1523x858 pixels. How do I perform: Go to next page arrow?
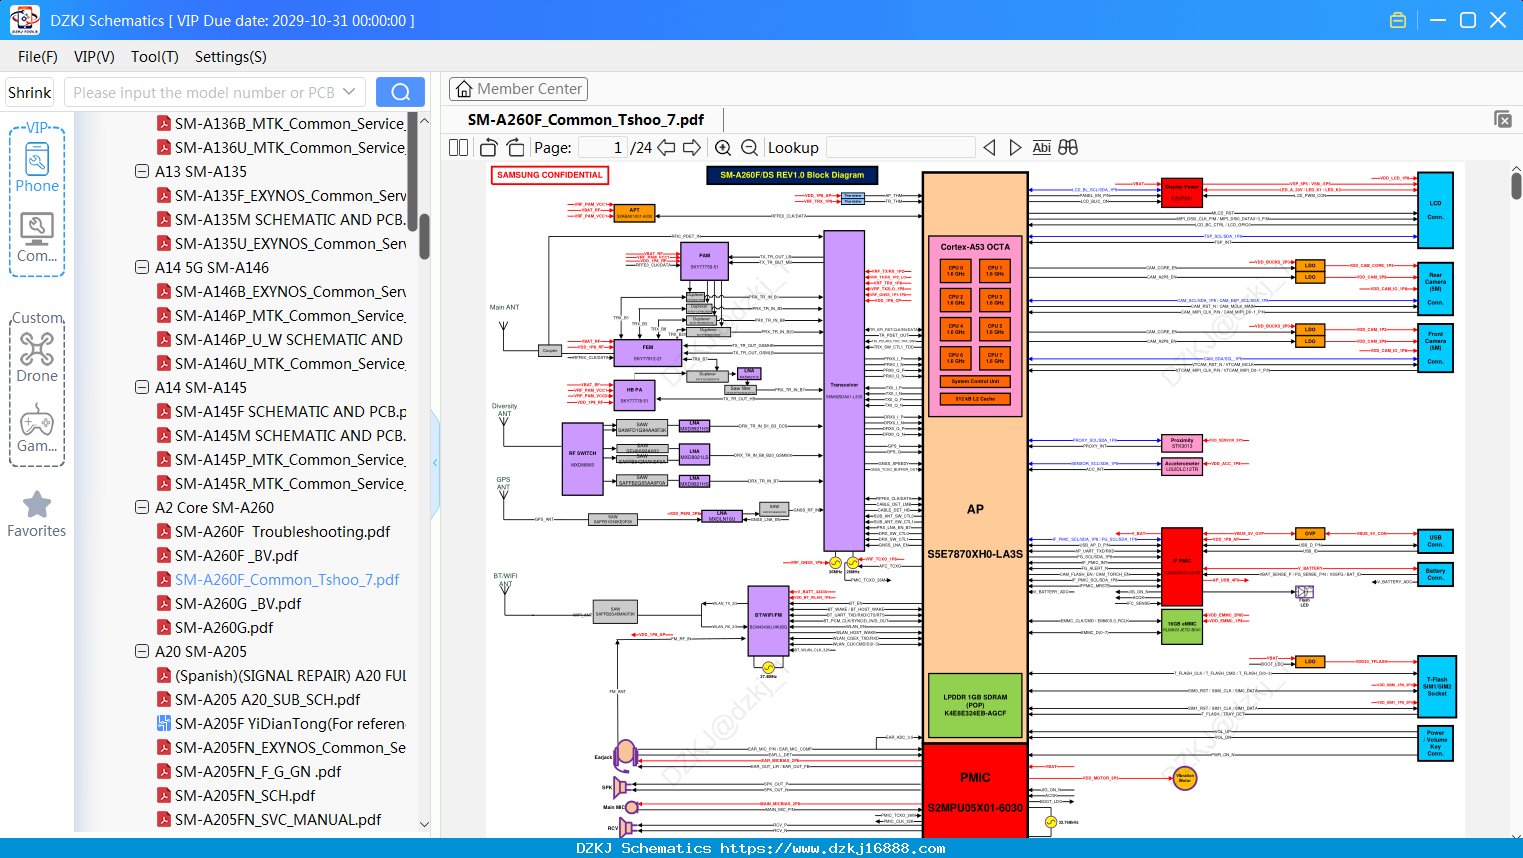tap(692, 148)
